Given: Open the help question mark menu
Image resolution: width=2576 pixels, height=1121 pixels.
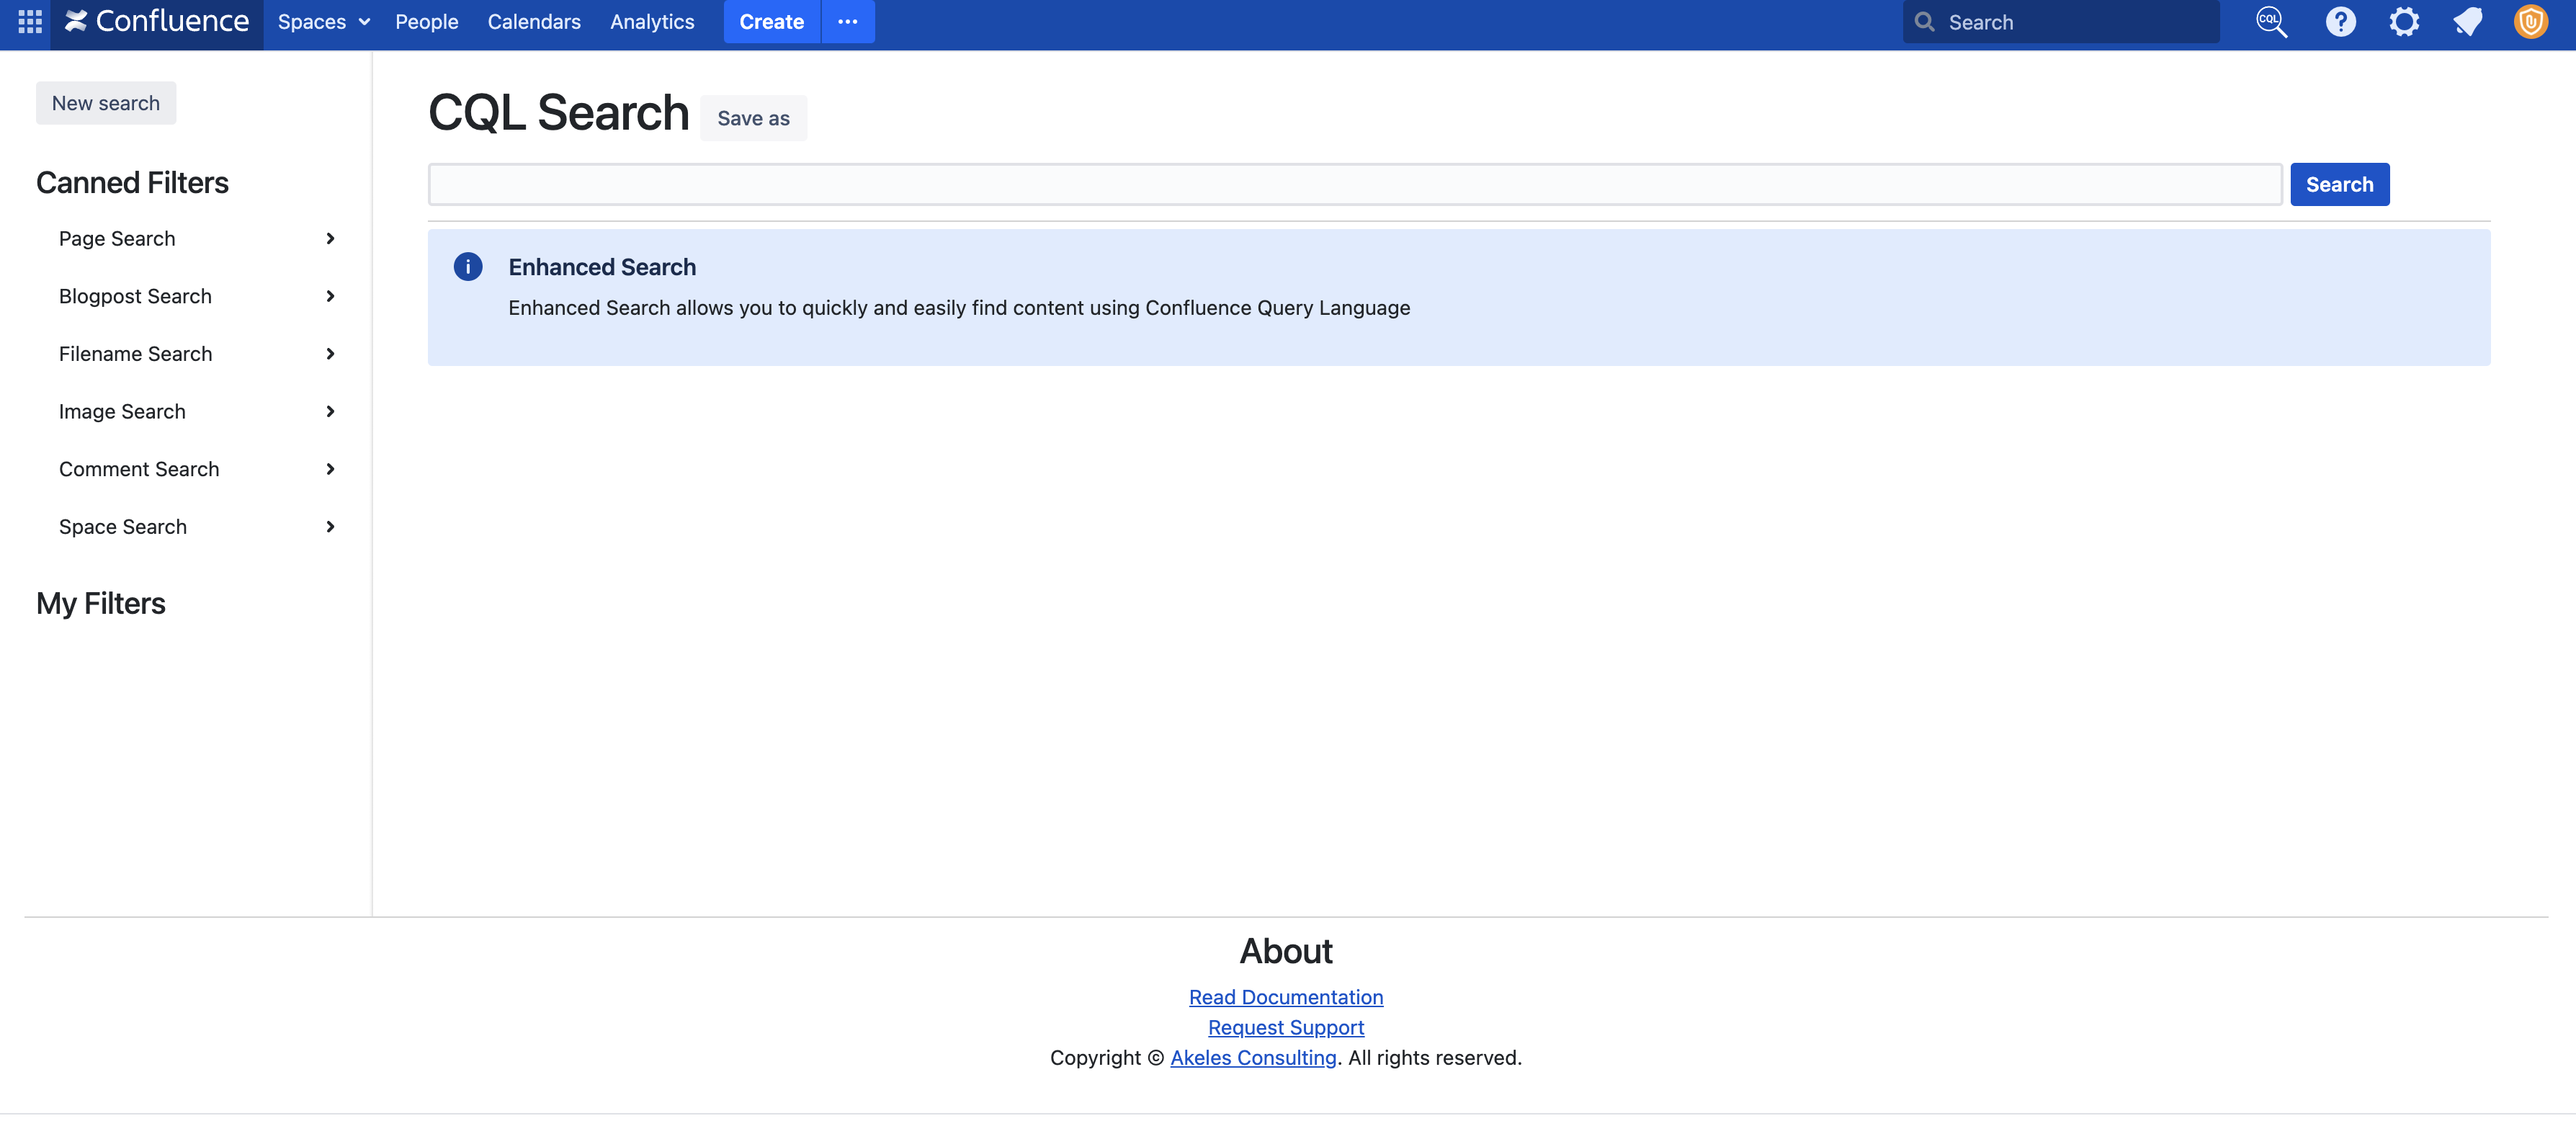Looking at the screenshot, I should pyautogui.click(x=2340, y=21).
